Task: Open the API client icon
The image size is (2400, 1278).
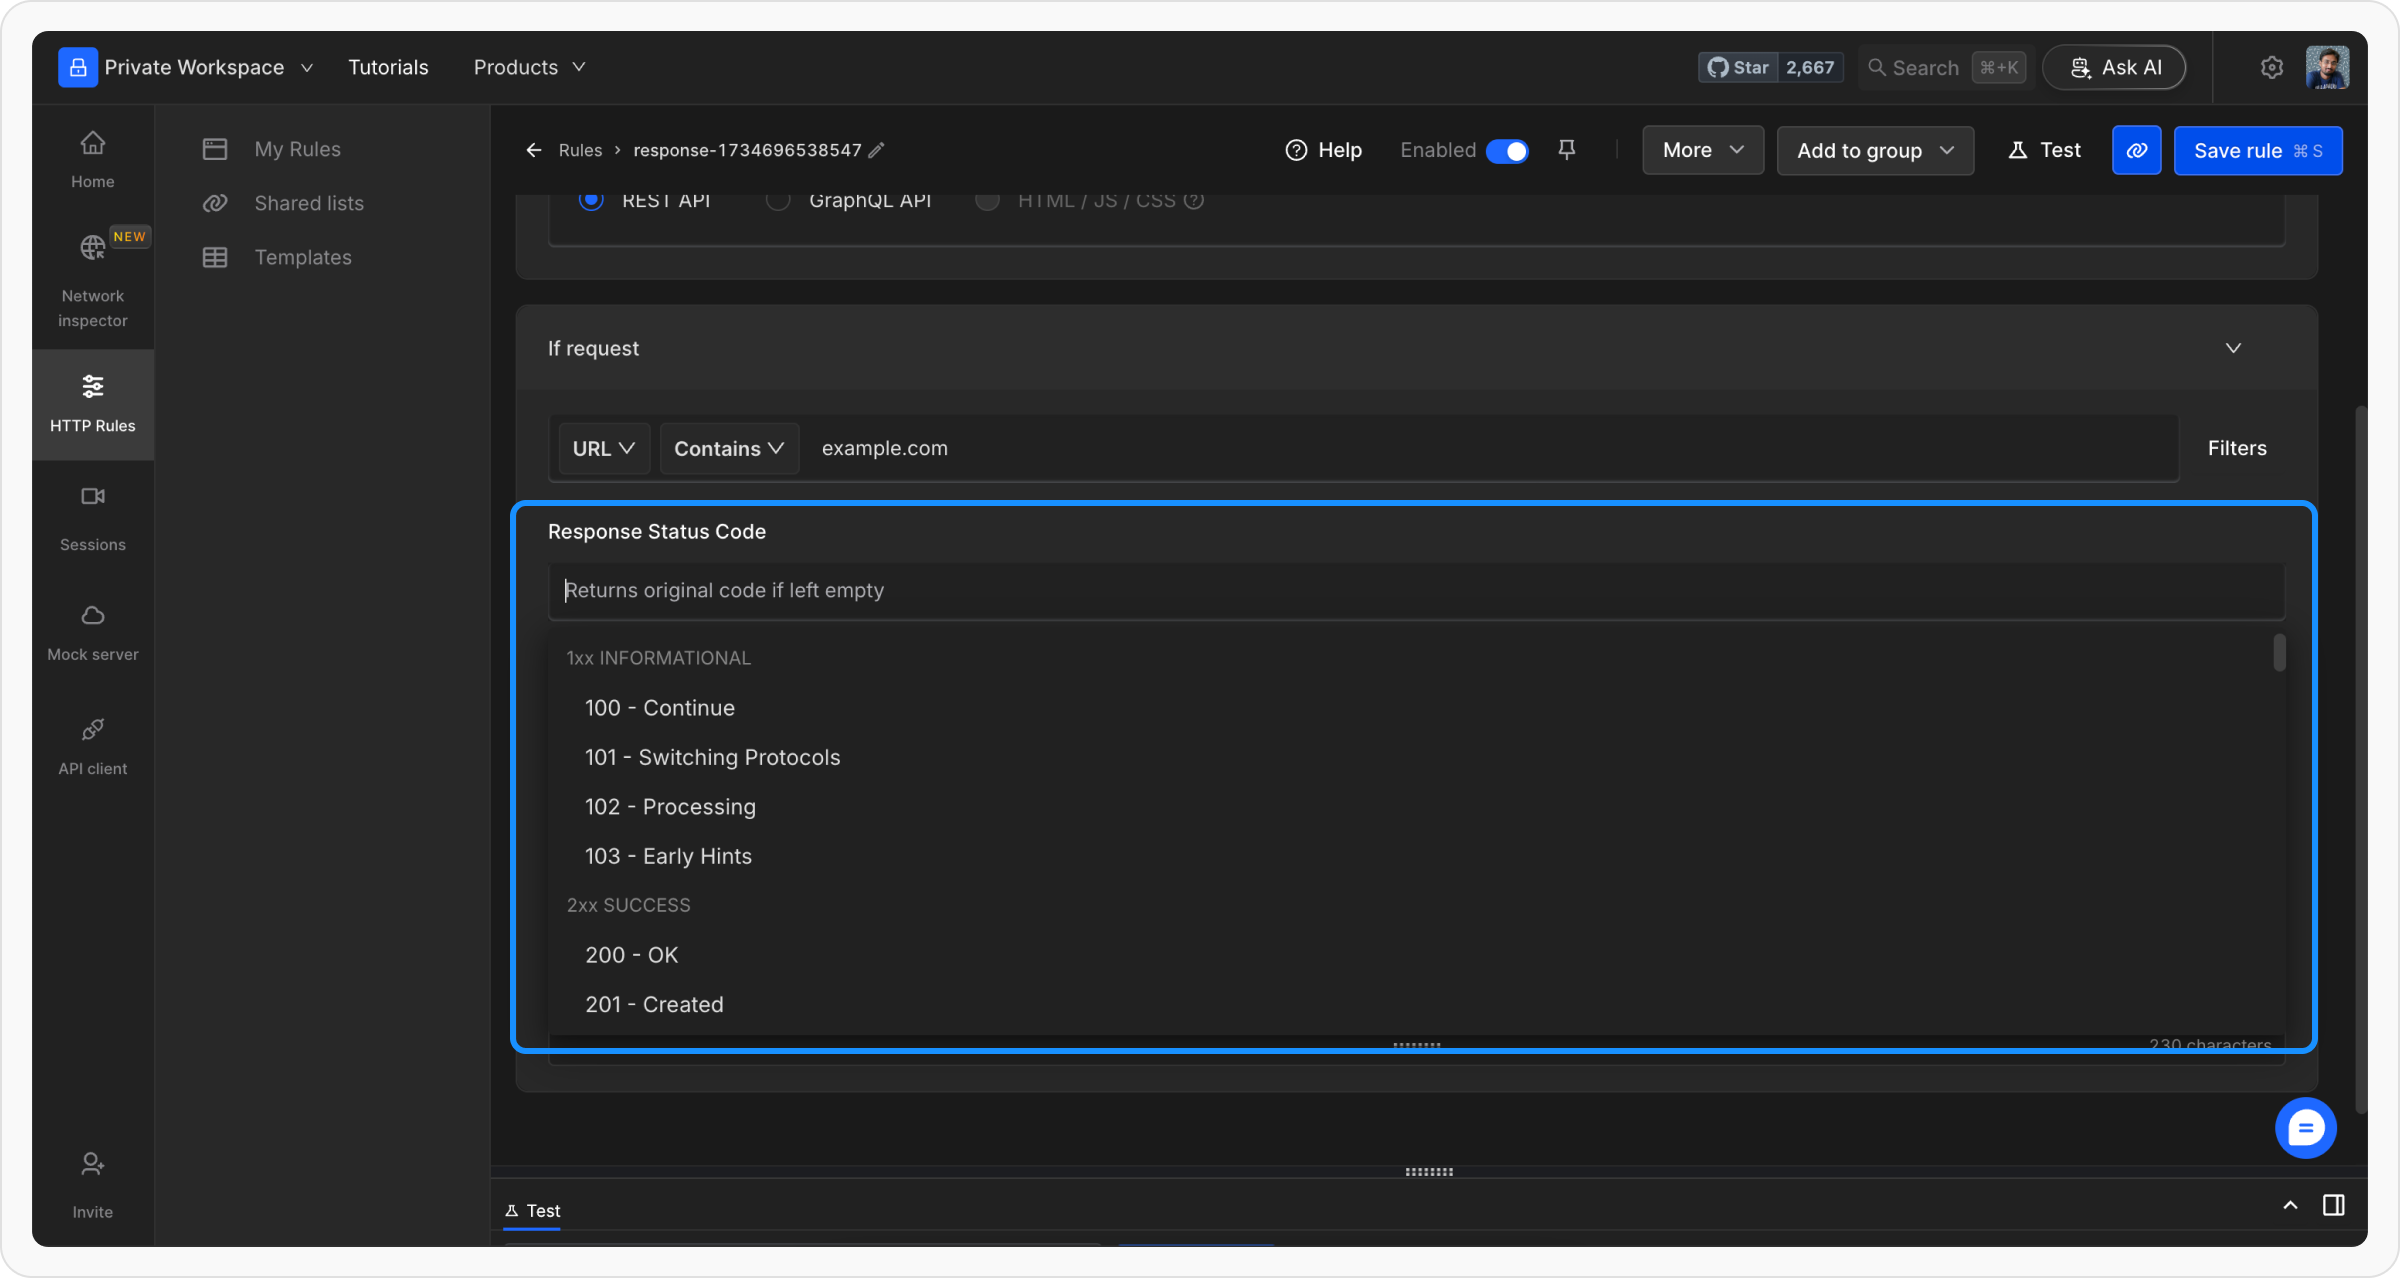Action: pyautogui.click(x=92, y=730)
